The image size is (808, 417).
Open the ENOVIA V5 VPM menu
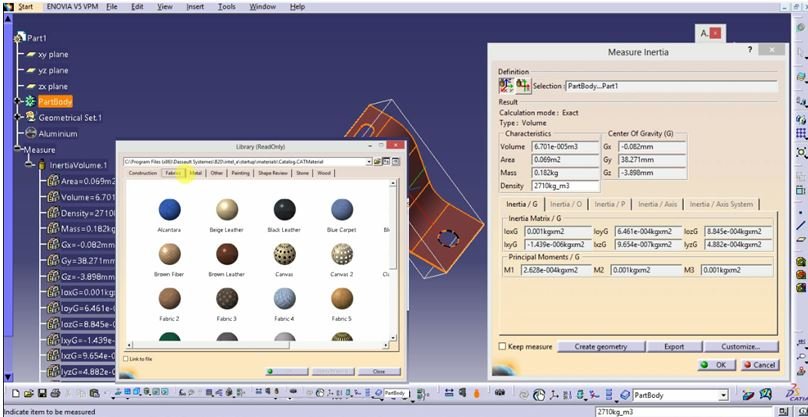pyautogui.click(x=72, y=7)
